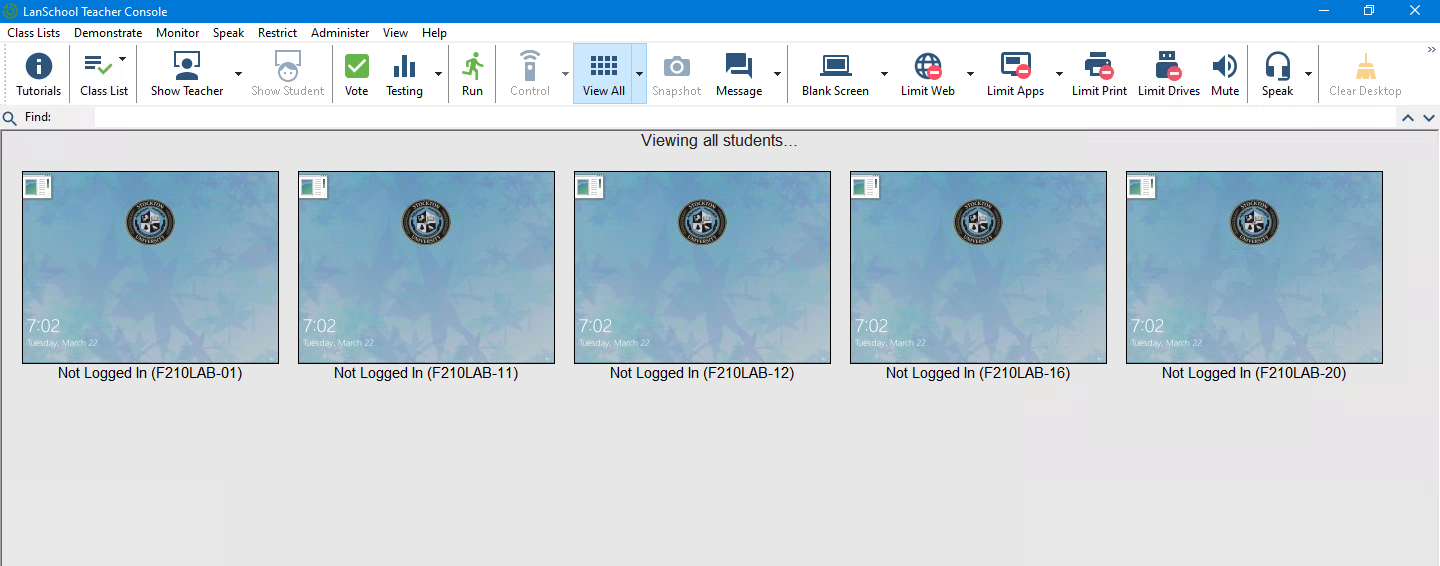Open the Vote checkmark tool
This screenshot has width=1440, height=566.
pos(356,74)
